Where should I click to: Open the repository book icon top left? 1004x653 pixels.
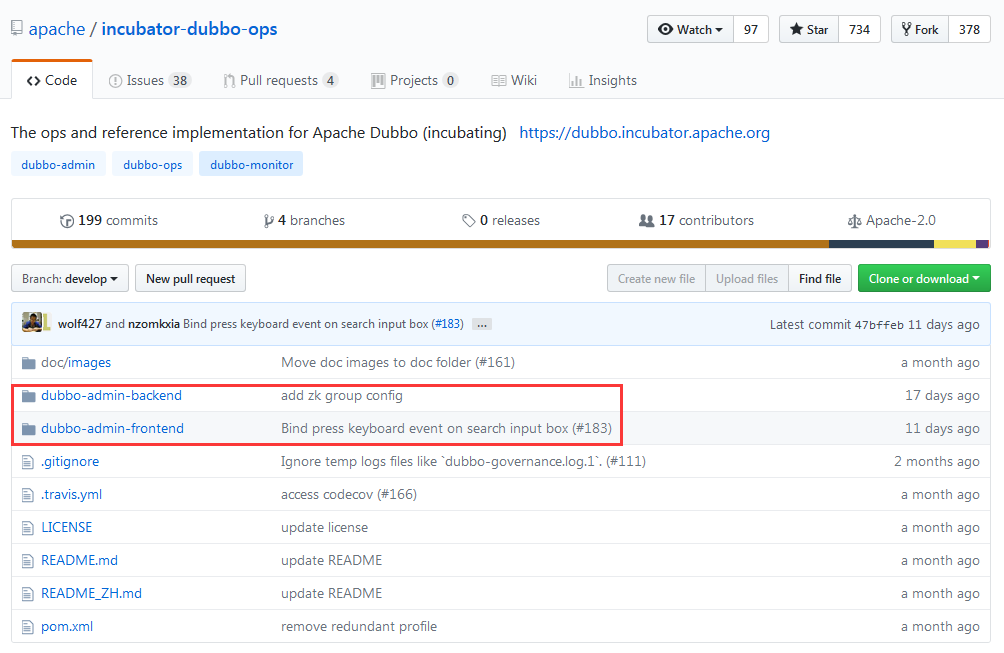click(x=16, y=27)
